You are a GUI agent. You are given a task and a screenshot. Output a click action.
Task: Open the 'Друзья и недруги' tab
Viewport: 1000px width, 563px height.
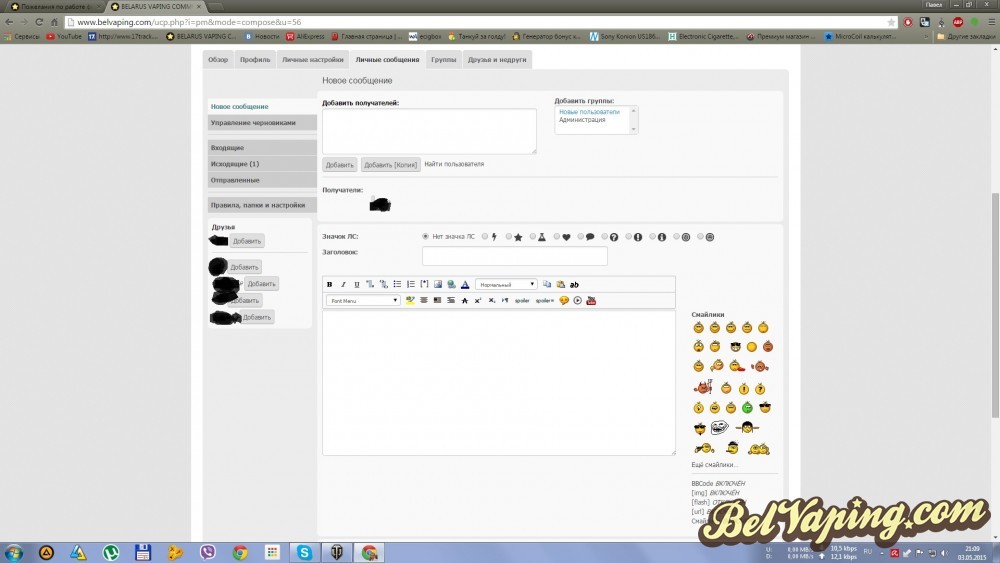click(497, 59)
